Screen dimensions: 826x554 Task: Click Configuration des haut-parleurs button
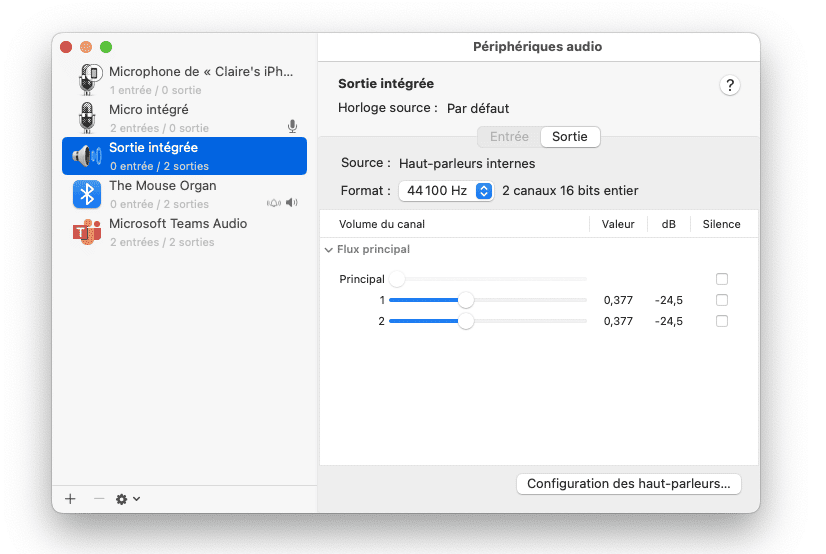click(628, 484)
